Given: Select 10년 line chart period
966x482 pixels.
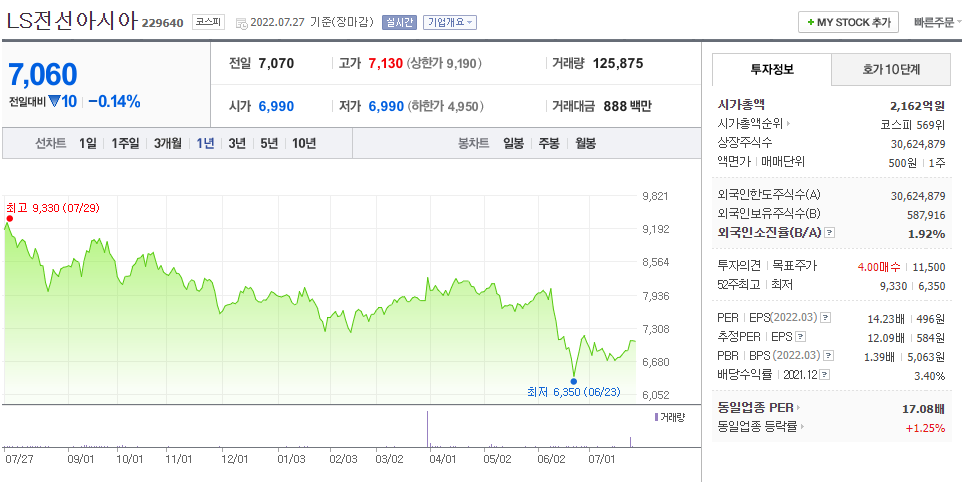Looking at the screenshot, I should 304,144.
